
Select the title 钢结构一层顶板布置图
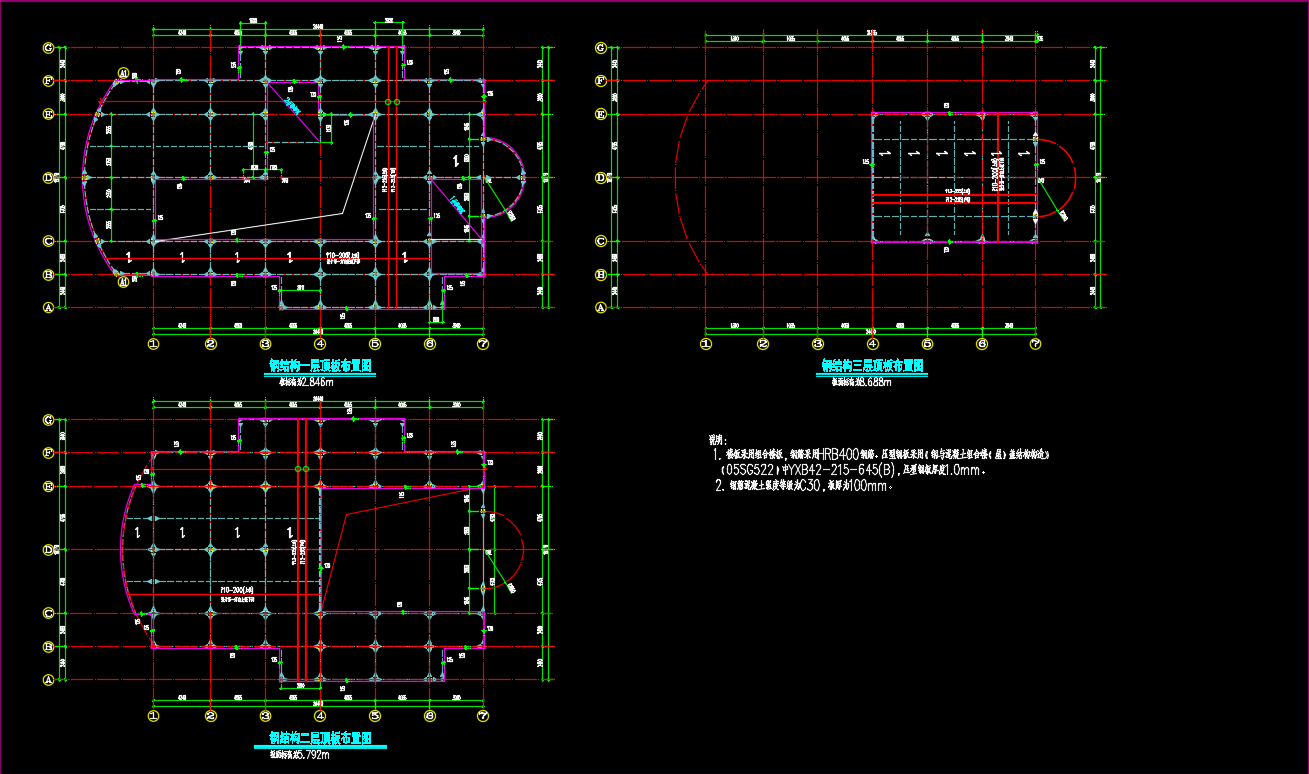pyautogui.click(x=320, y=367)
